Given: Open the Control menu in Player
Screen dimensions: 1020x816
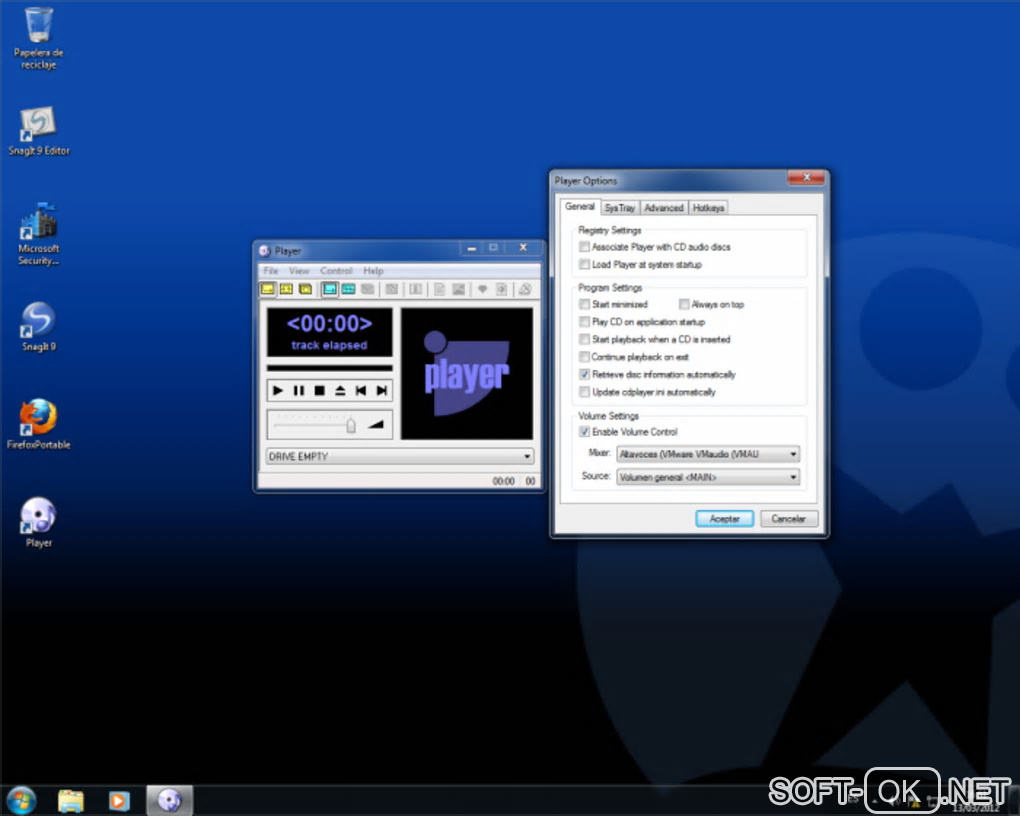Looking at the screenshot, I should pos(336,271).
